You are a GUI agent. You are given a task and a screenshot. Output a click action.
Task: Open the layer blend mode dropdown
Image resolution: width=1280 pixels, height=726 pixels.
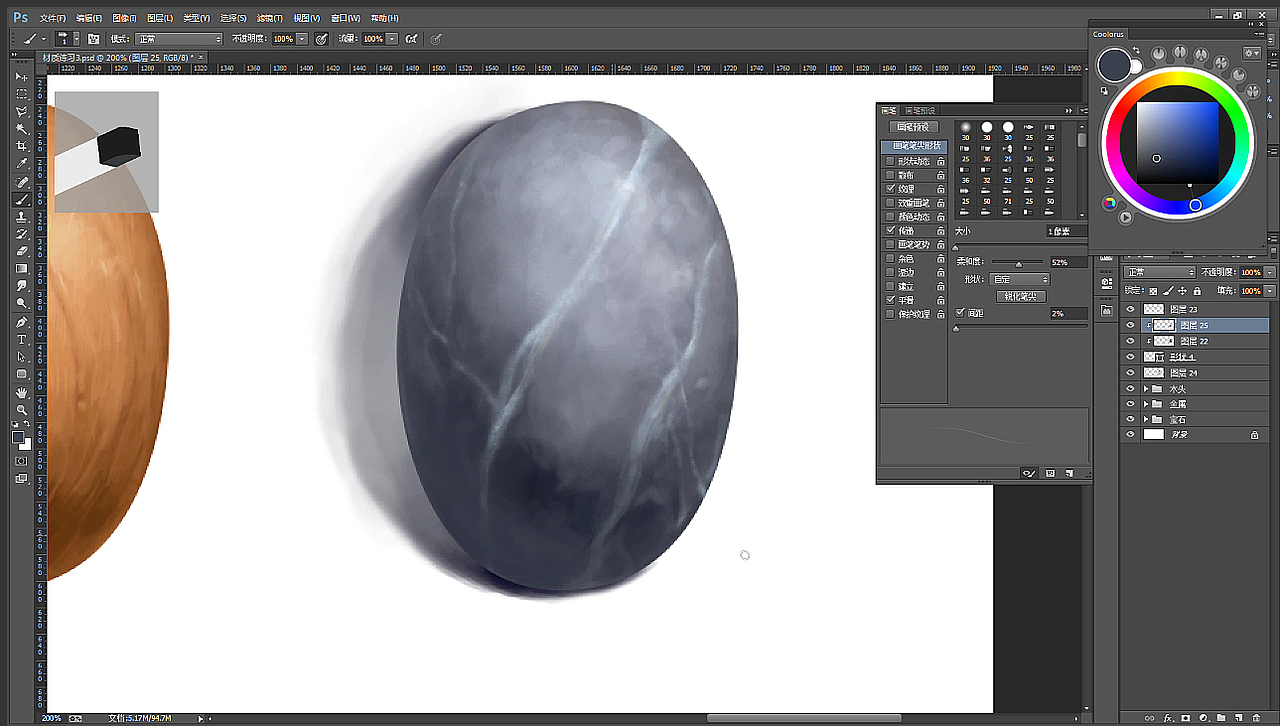(x=1158, y=272)
